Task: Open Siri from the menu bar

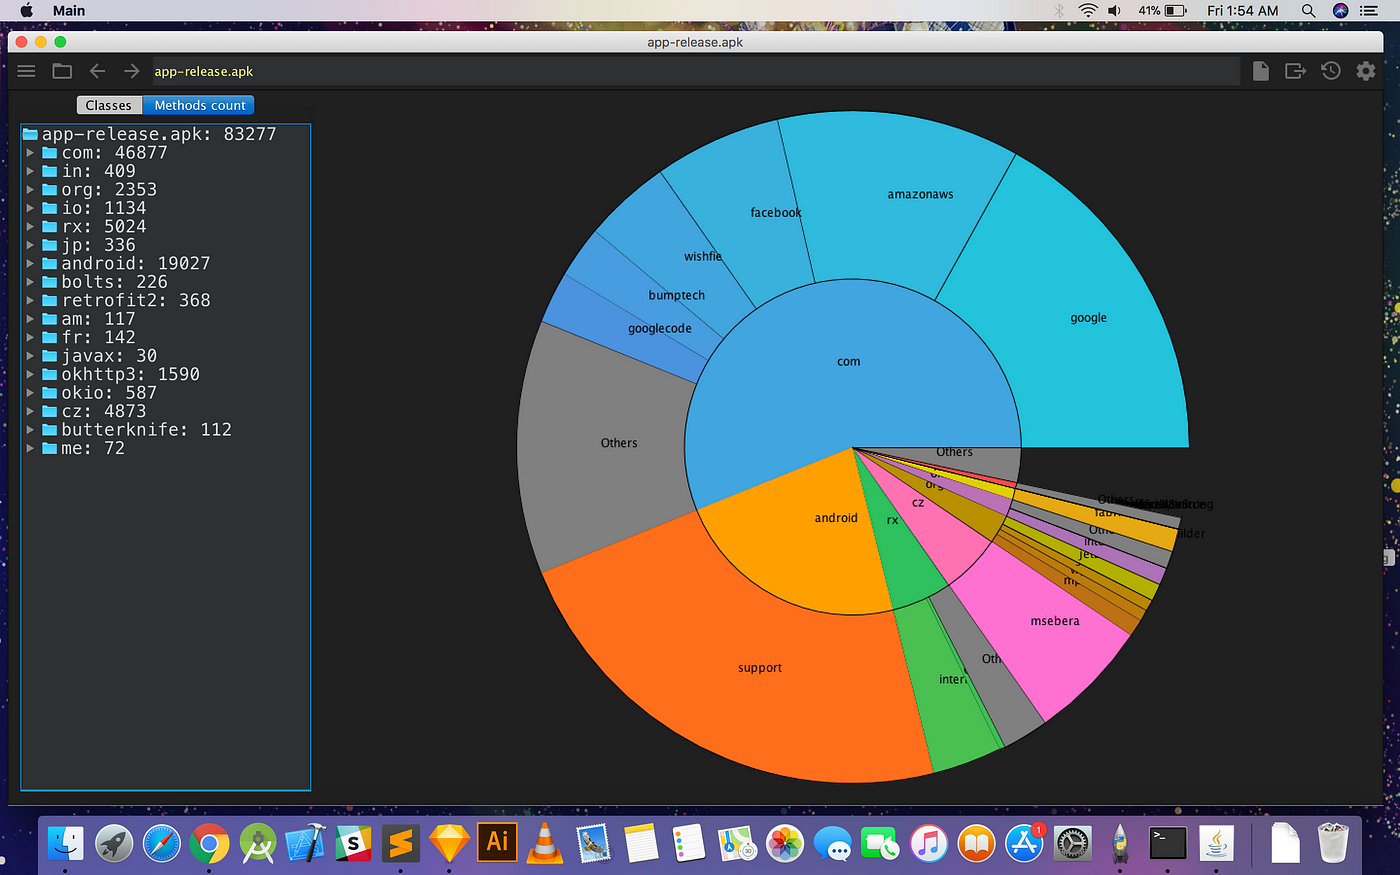Action: tap(1341, 10)
